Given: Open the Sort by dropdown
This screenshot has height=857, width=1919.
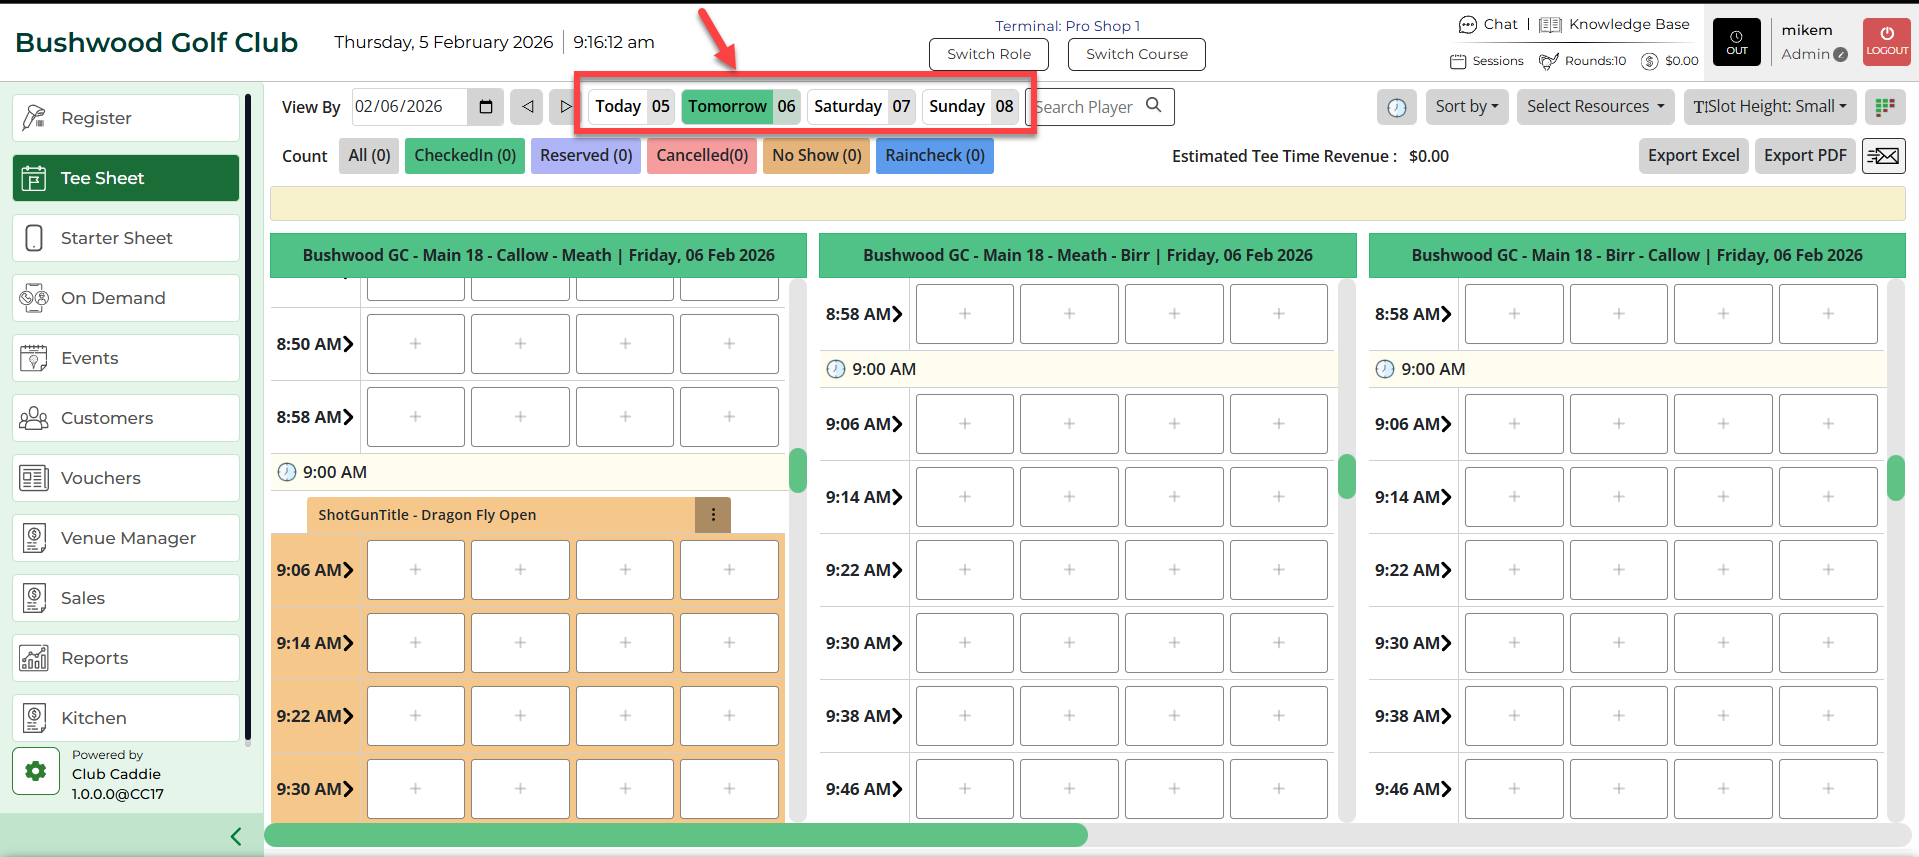Looking at the screenshot, I should [1467, 107].
